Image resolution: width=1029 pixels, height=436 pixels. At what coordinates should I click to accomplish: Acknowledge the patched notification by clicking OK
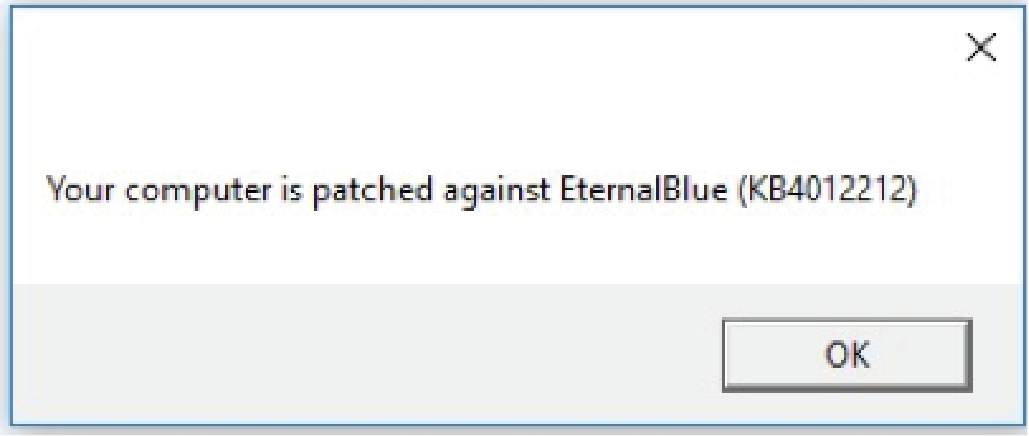[x=847, y=355]
